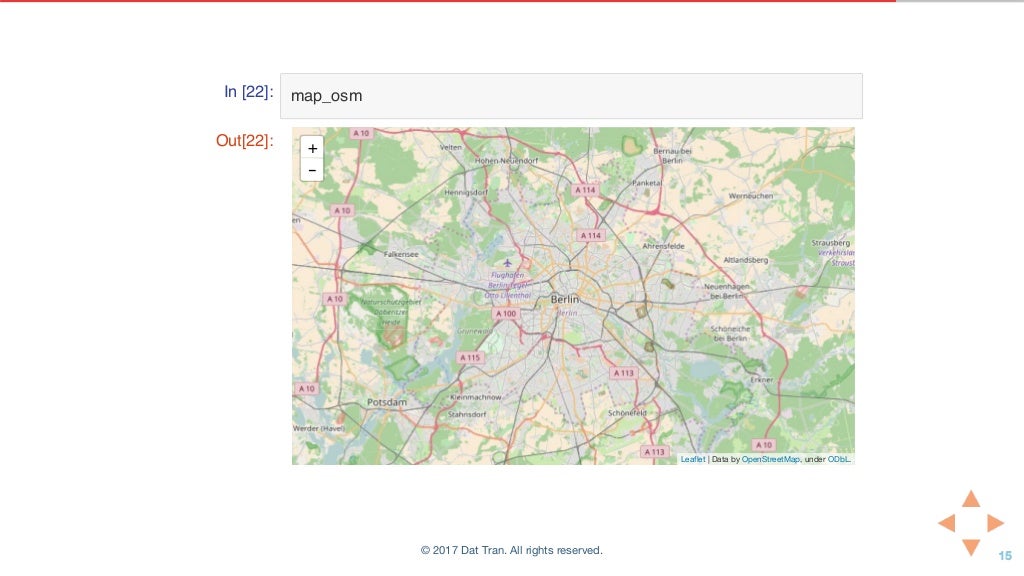Click the Stahnsdorf label on the map
1024x576 pixels.
[x=467, y=414]
